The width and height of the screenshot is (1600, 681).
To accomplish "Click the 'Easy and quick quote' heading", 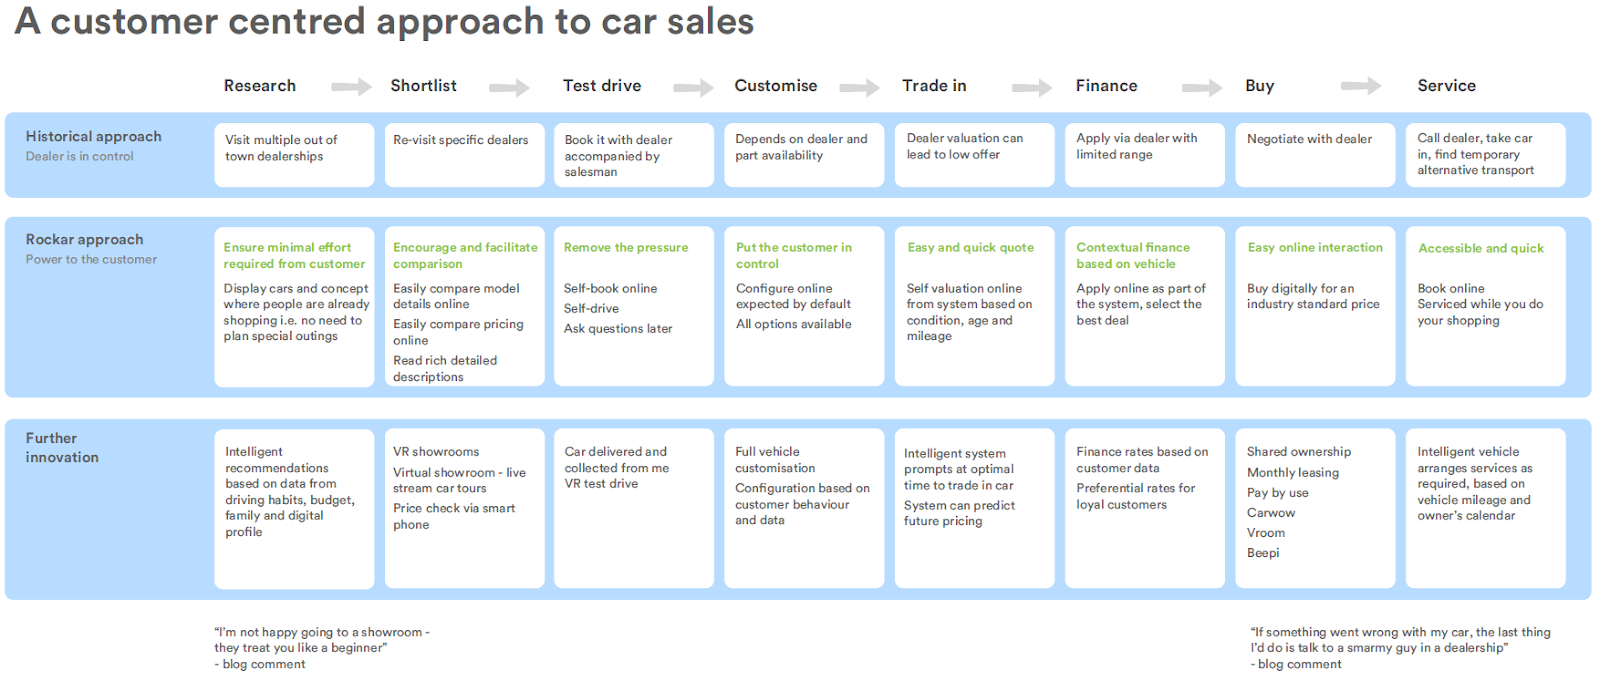I will tap(971, 247).
